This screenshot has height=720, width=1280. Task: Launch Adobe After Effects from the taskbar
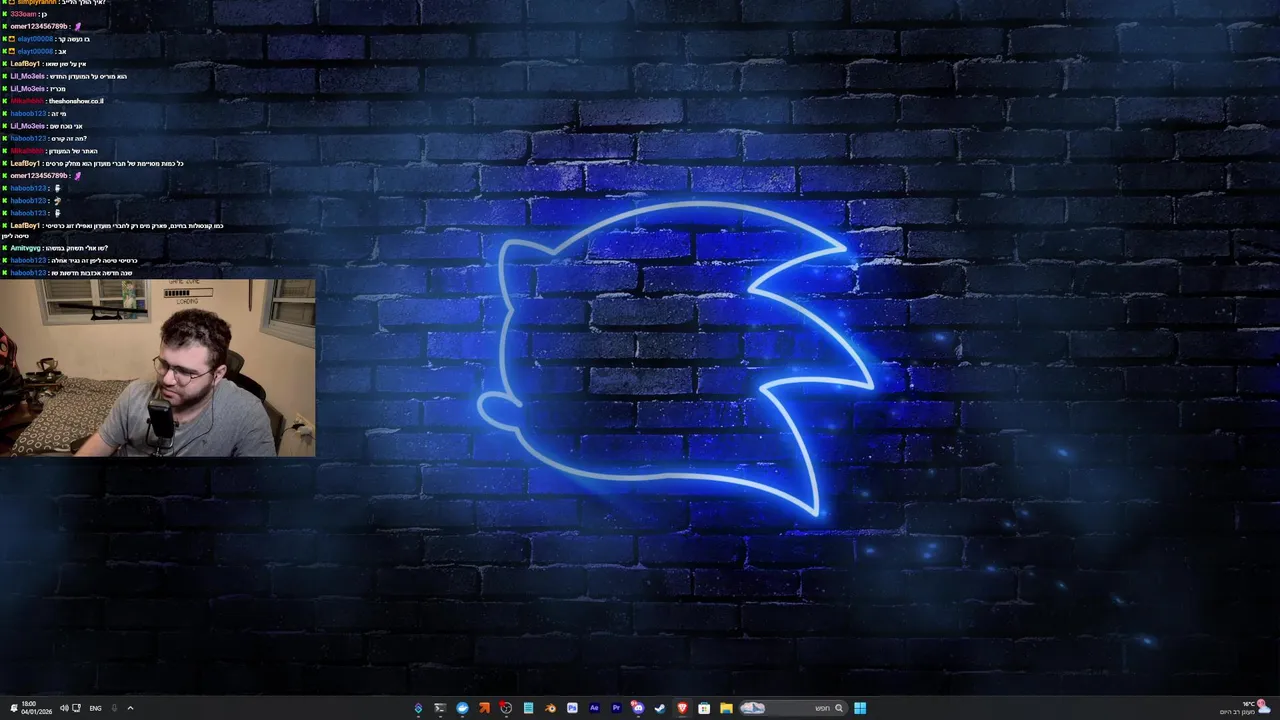click(x=594, y=708)
